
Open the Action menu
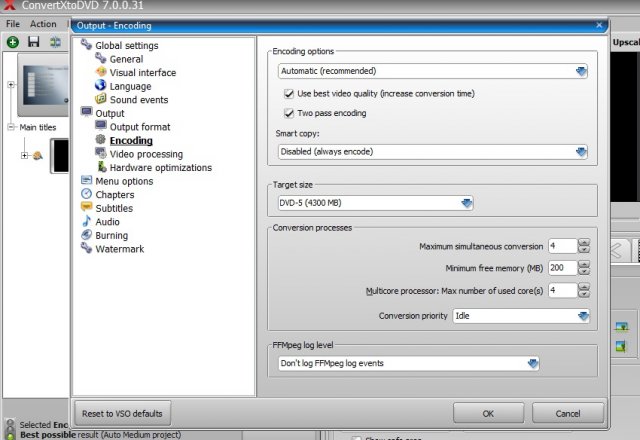(43, 24)
